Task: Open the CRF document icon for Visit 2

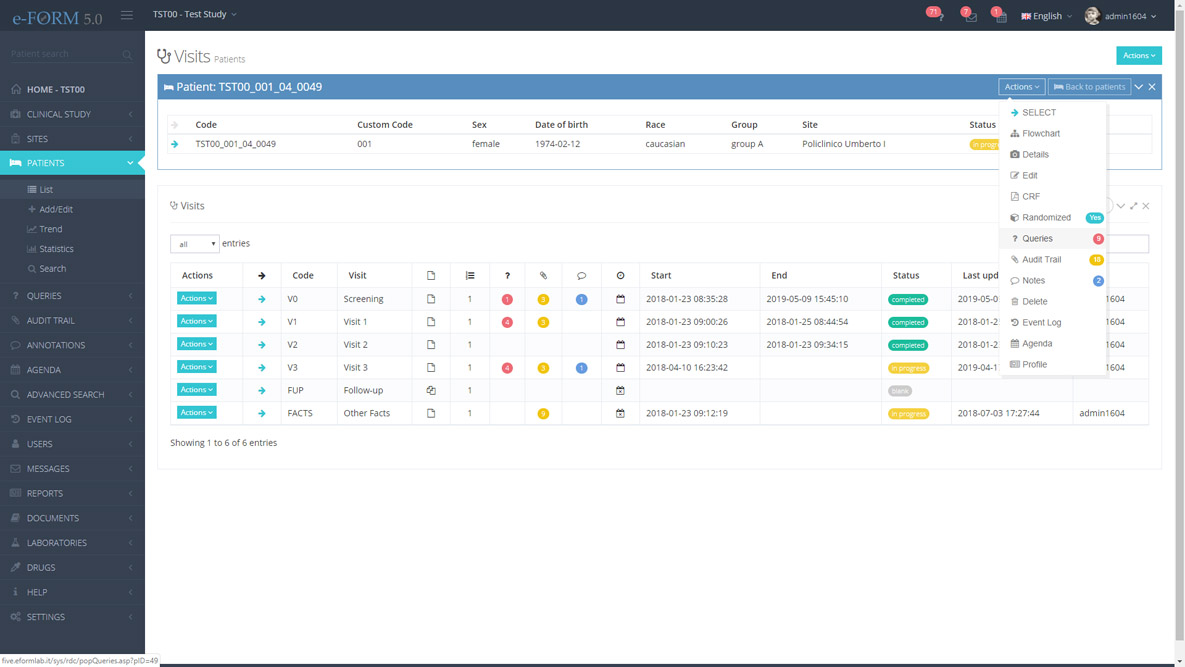Action: click(x=431, y=345)
